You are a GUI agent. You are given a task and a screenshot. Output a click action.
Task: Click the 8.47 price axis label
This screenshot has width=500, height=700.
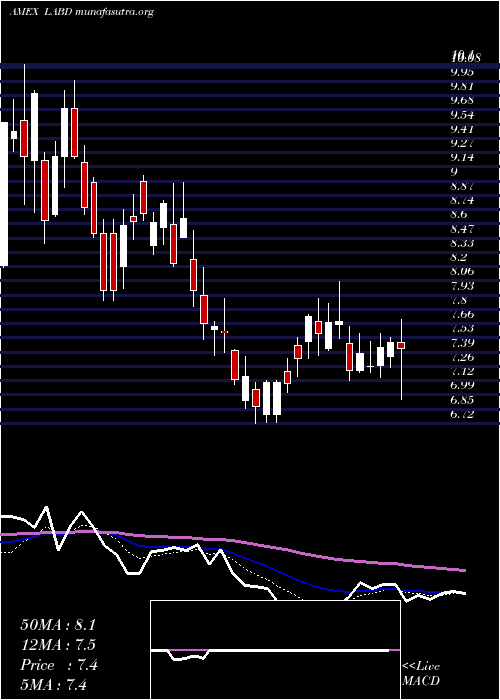[462, 229]
